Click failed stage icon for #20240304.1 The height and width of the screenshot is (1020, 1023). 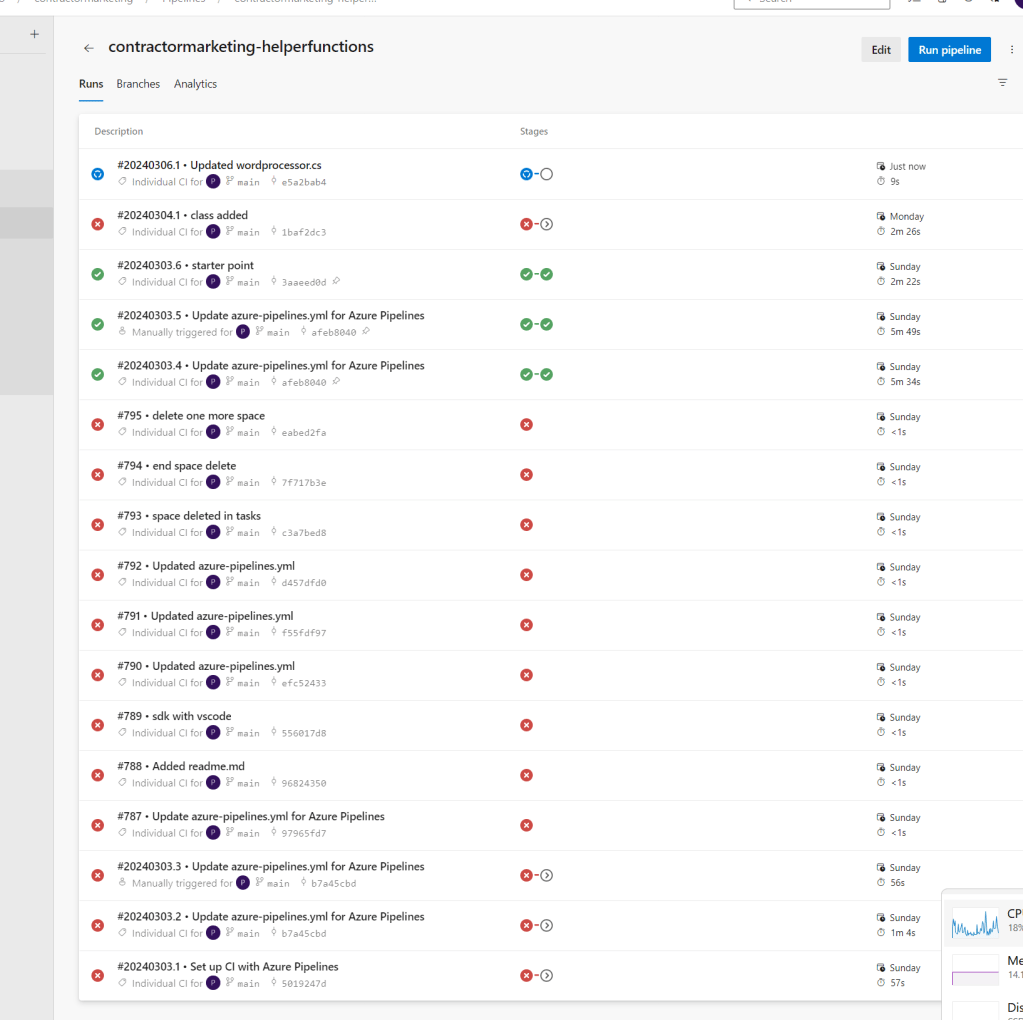point(526,224)
